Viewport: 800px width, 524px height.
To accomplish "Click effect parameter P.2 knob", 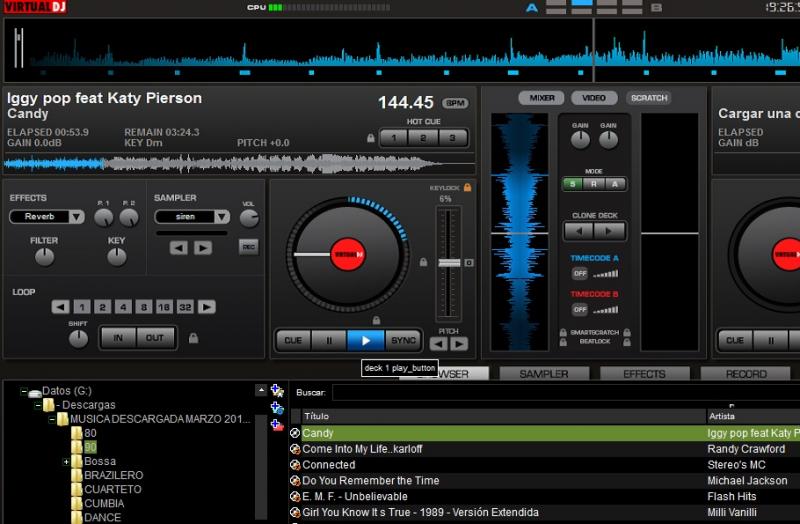I will coord(129,218).
